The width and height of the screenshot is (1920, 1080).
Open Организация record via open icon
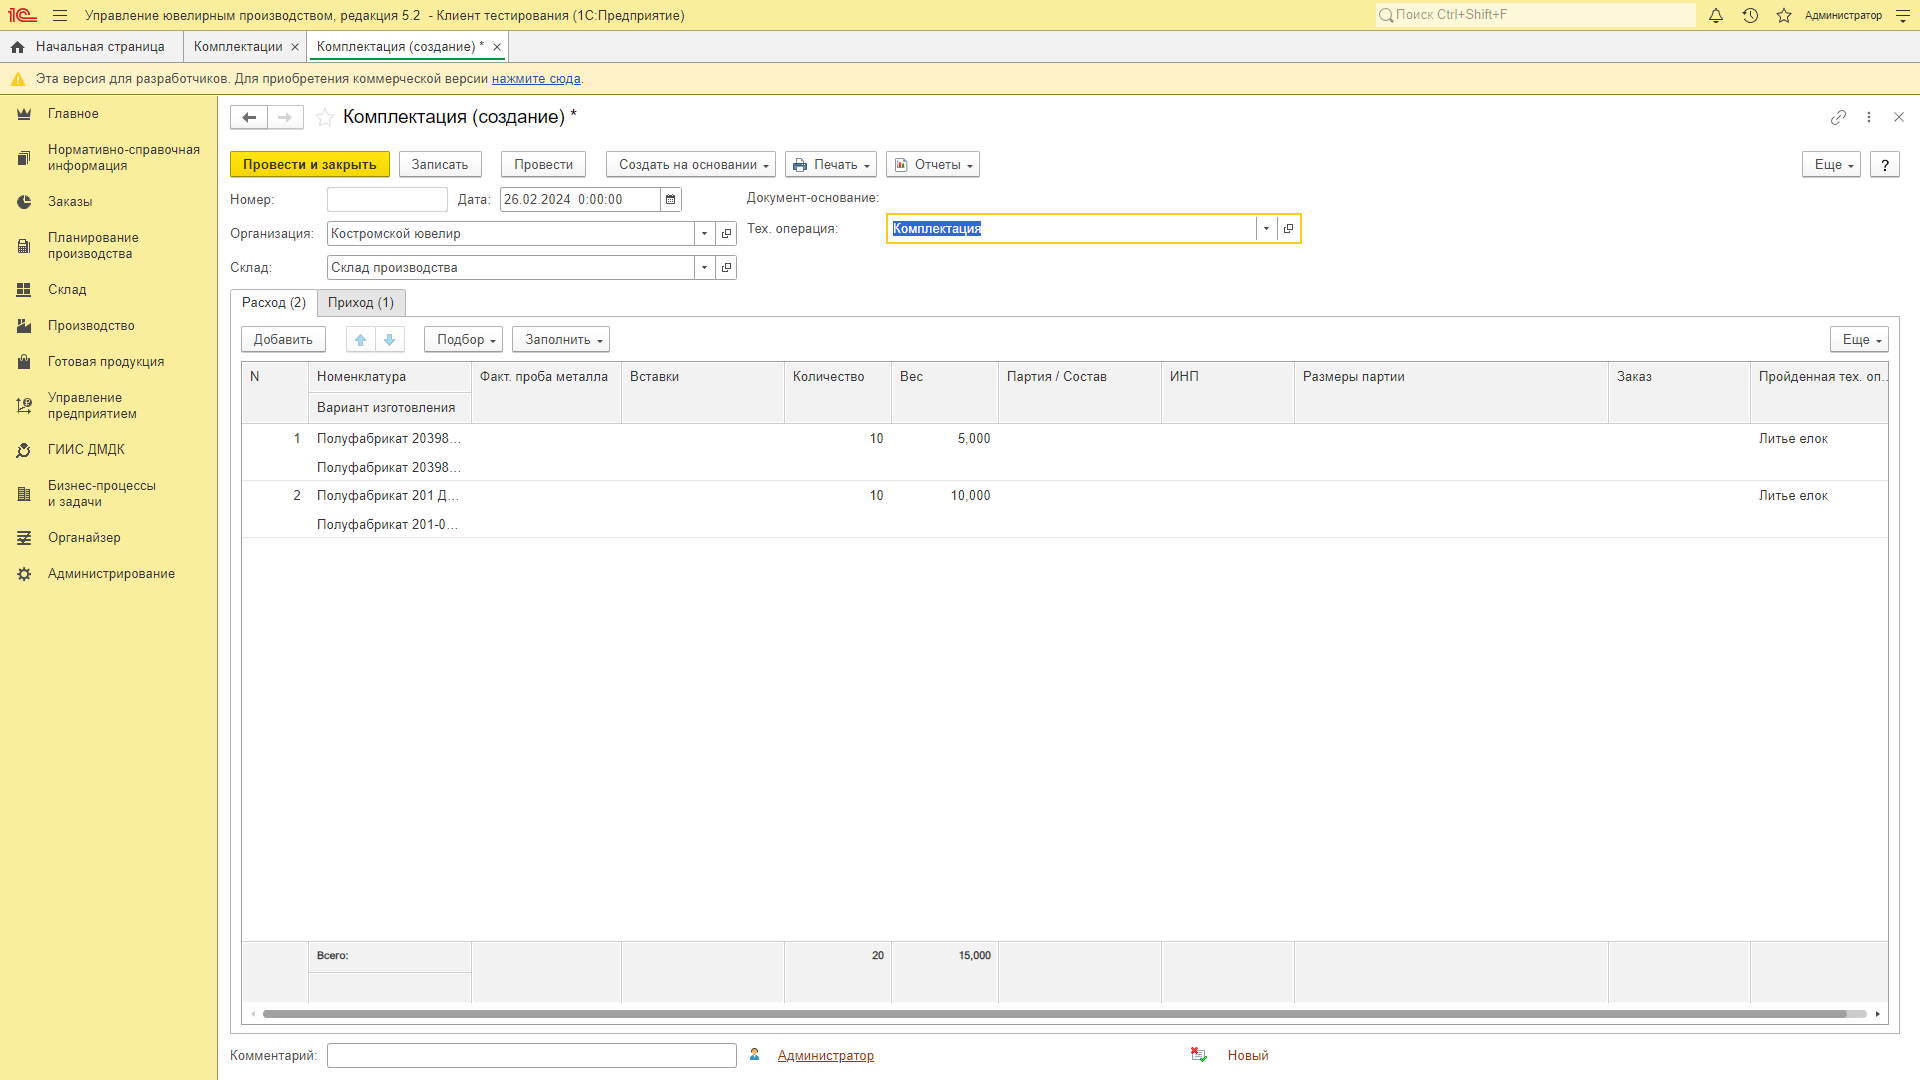[x=727, y=234]
